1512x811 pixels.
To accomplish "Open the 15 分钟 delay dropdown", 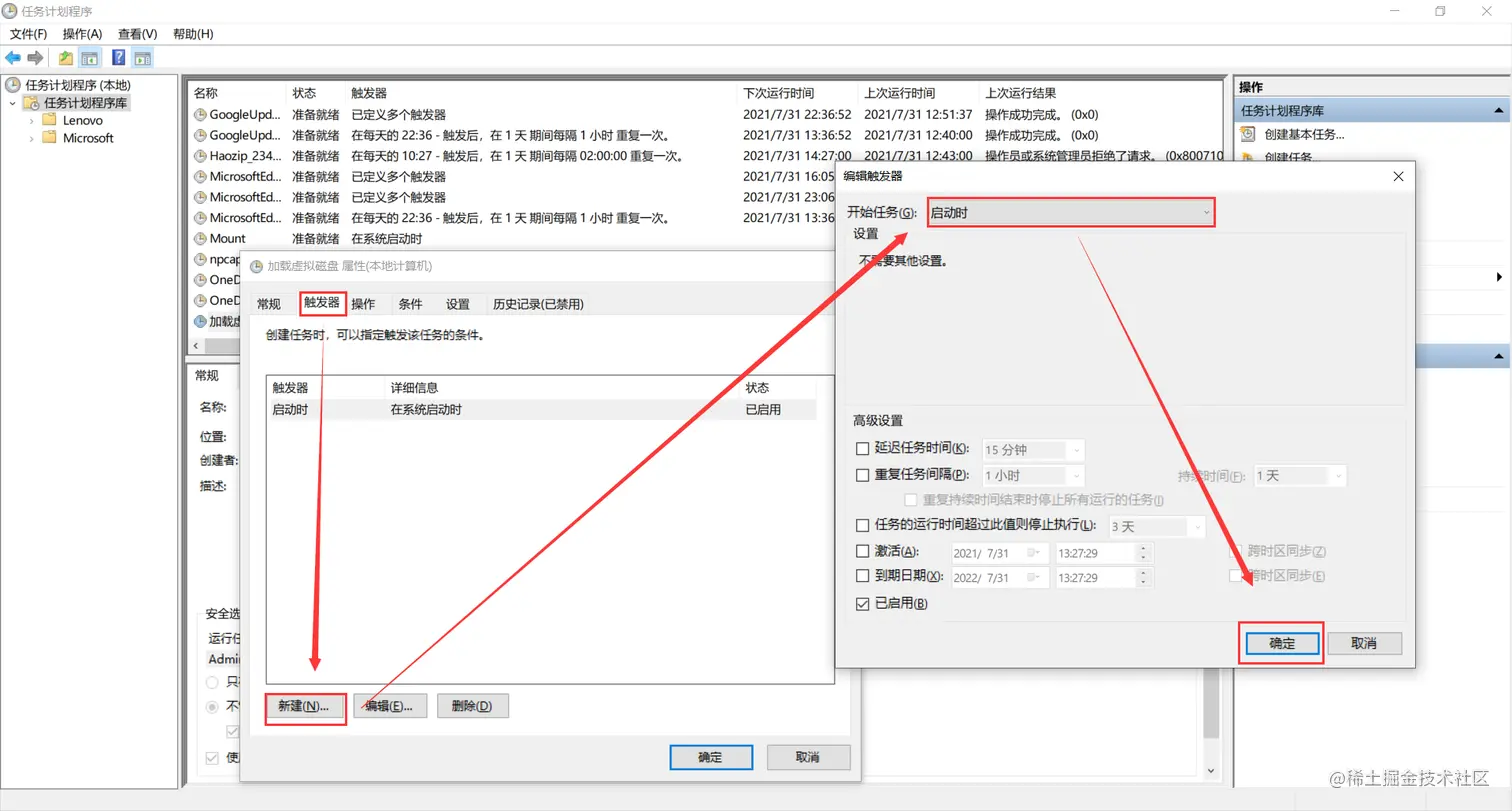I will [1033, 450].
